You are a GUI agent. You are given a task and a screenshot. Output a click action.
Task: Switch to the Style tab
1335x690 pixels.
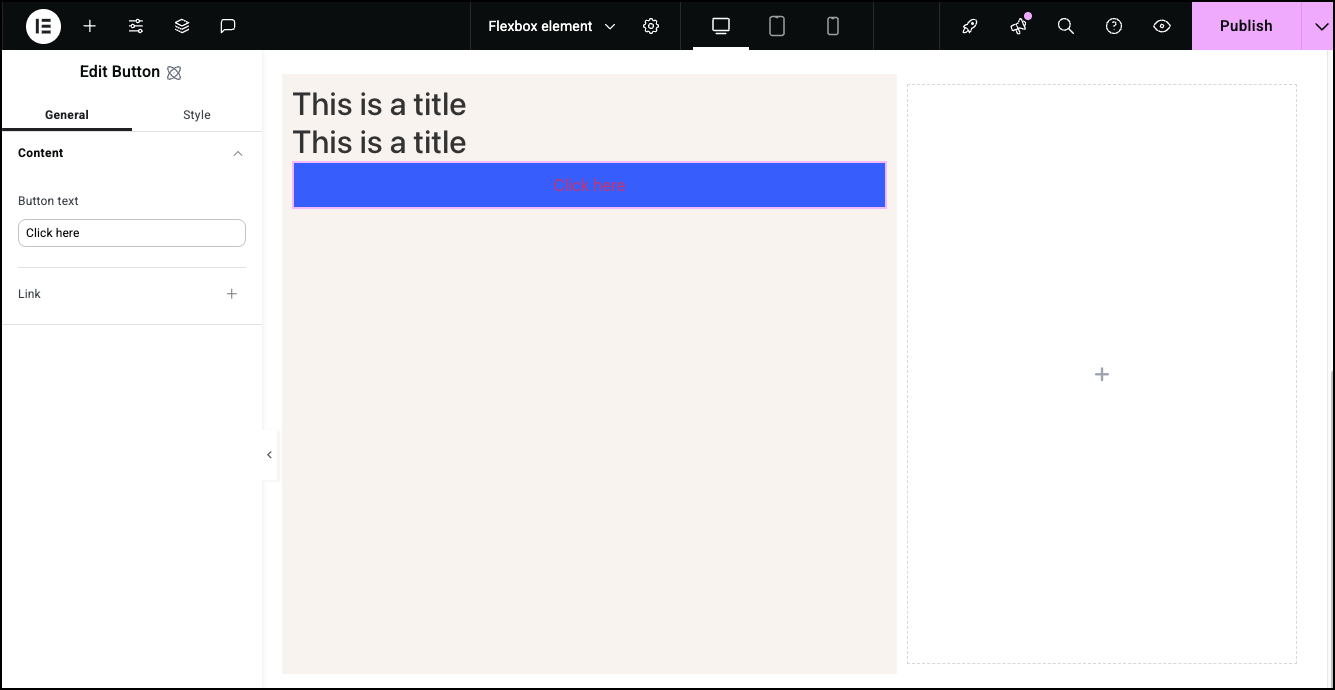[197, 115]
